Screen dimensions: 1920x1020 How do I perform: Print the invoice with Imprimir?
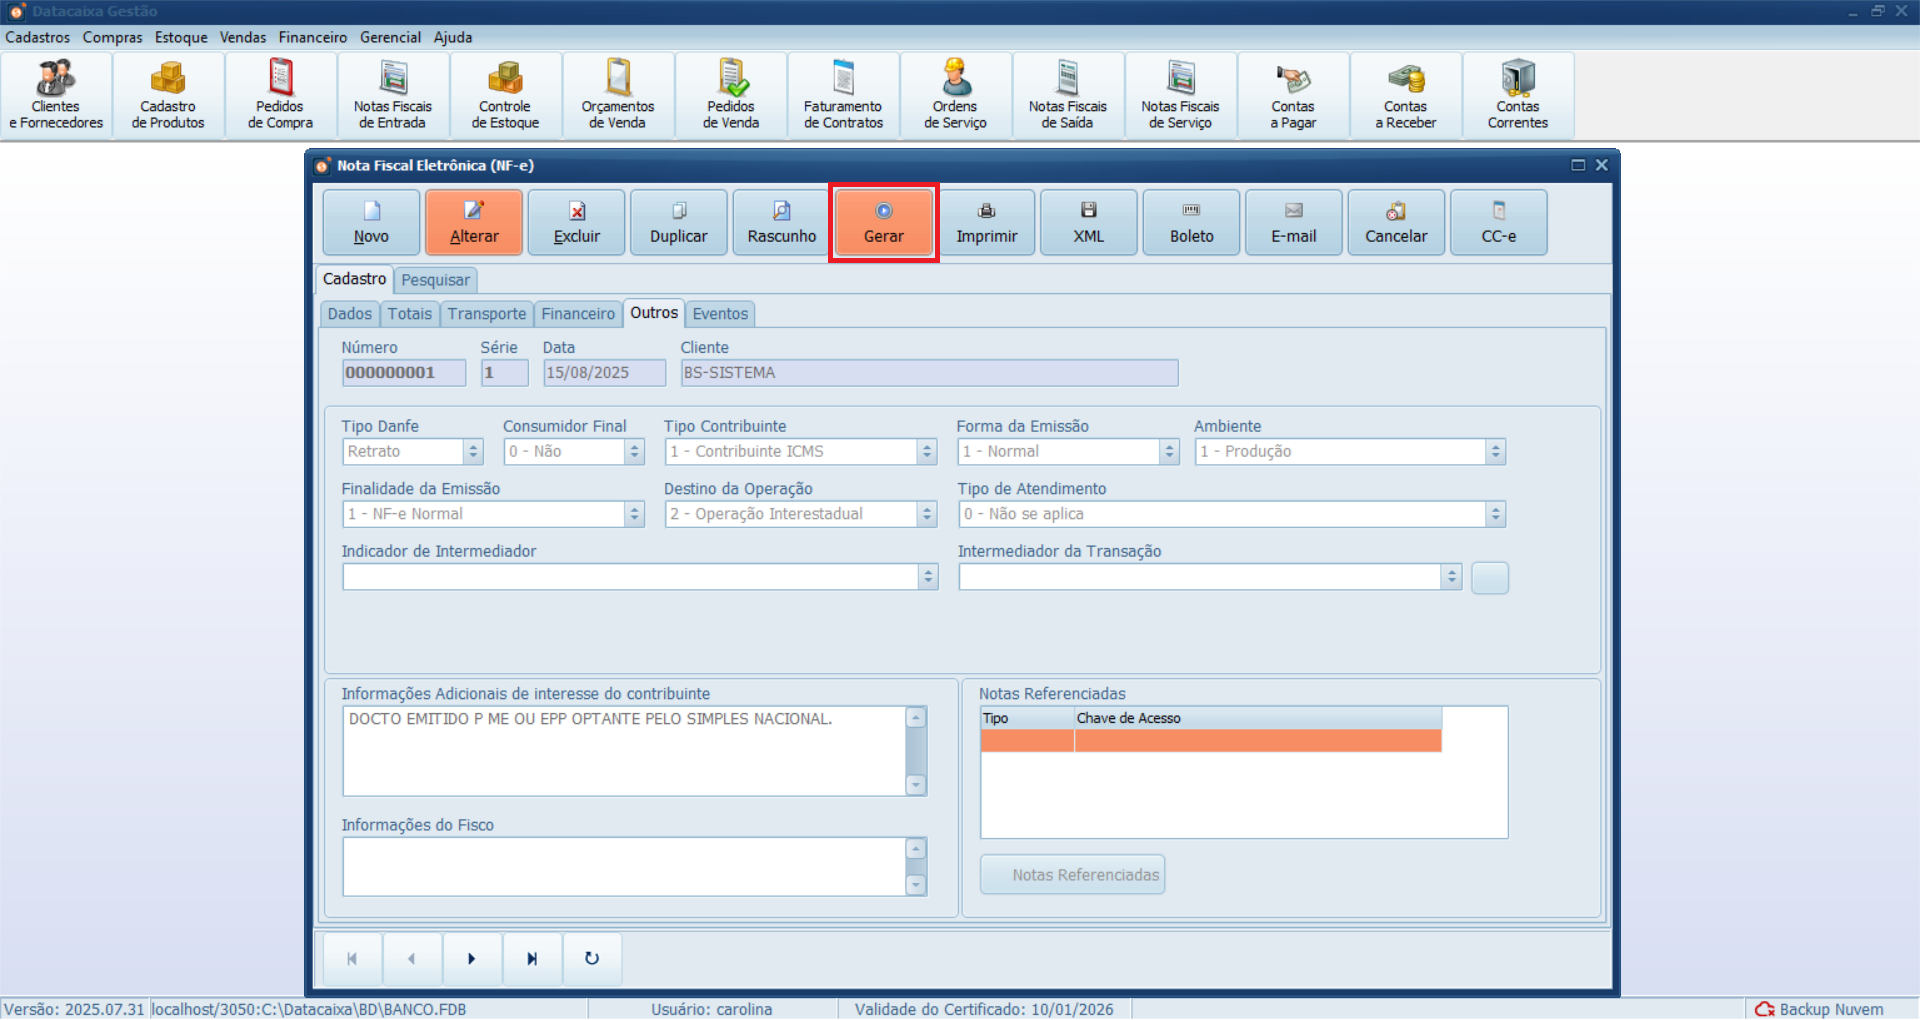986,223
